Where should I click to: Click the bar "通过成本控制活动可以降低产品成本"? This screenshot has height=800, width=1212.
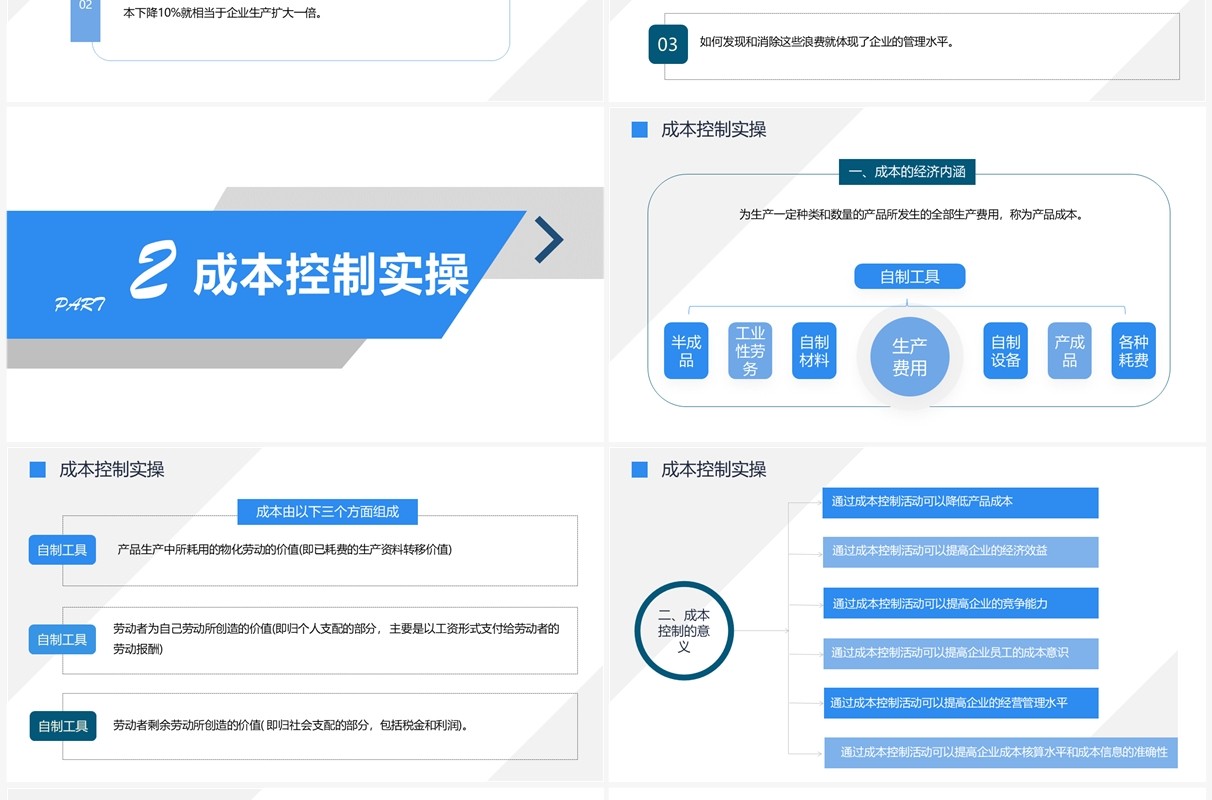pos(961,502)
